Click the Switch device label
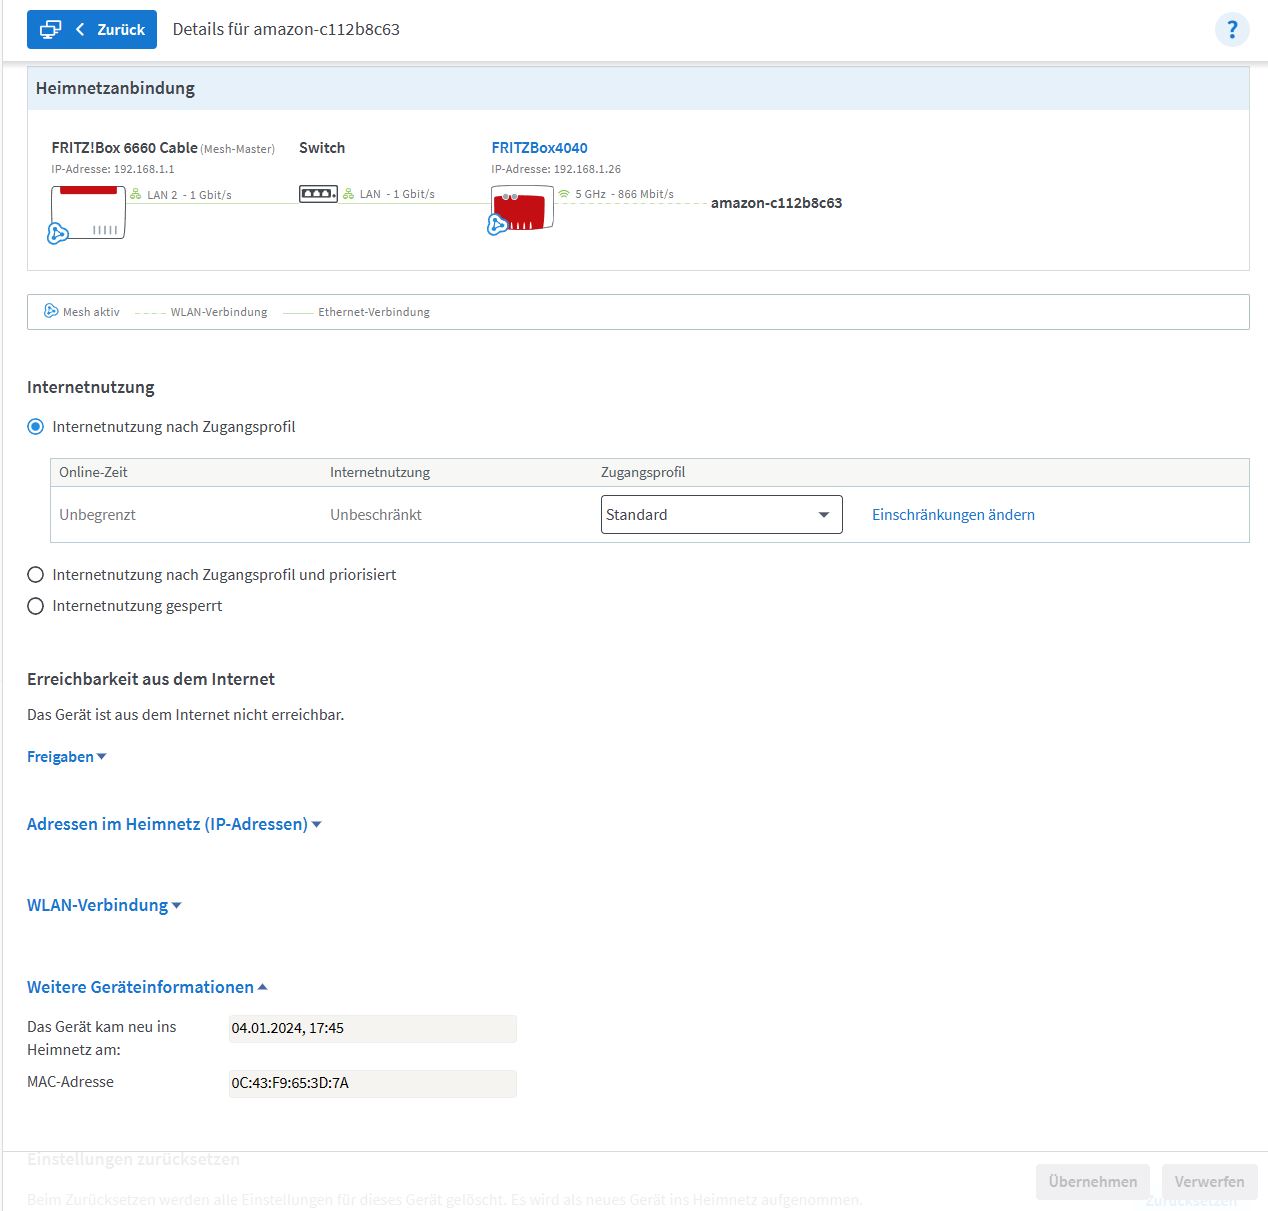 coord(322,148)
